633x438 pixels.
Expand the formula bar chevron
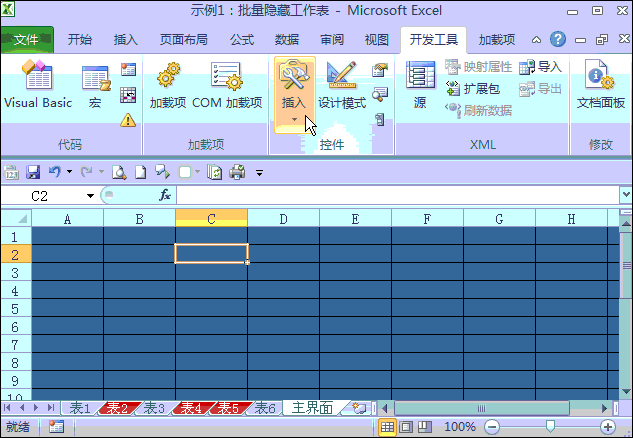click(625, 195)
